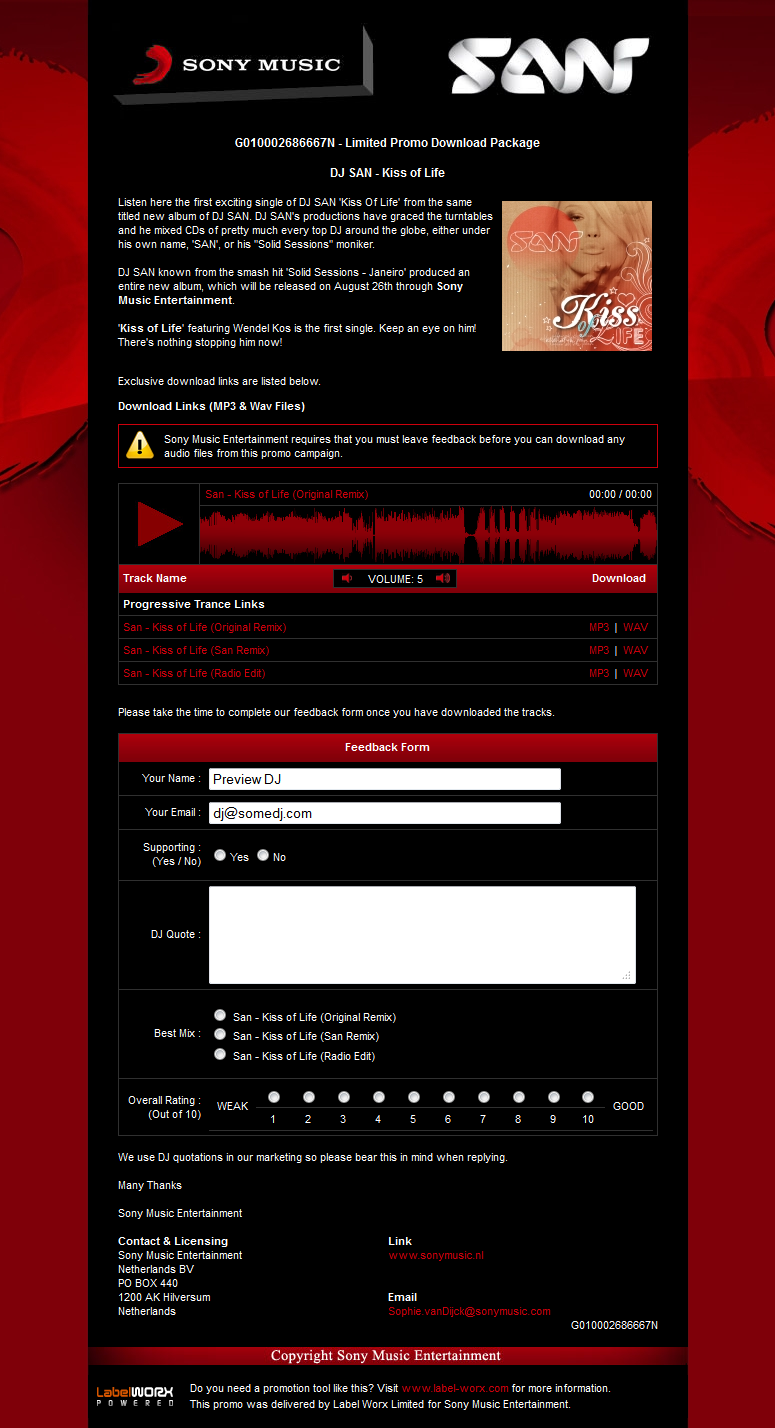The image size is (775, 1428).
Task: Open Radio Edit track link in list
Action: 194,674
